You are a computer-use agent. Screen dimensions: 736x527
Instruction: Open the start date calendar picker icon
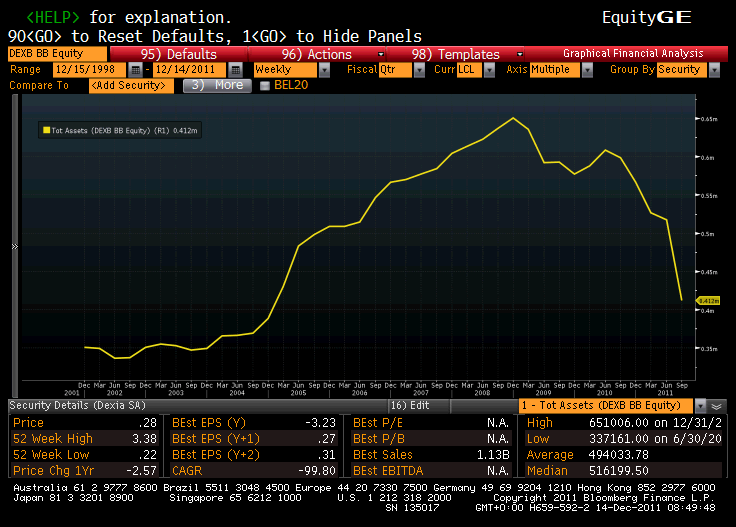point(135,70)
